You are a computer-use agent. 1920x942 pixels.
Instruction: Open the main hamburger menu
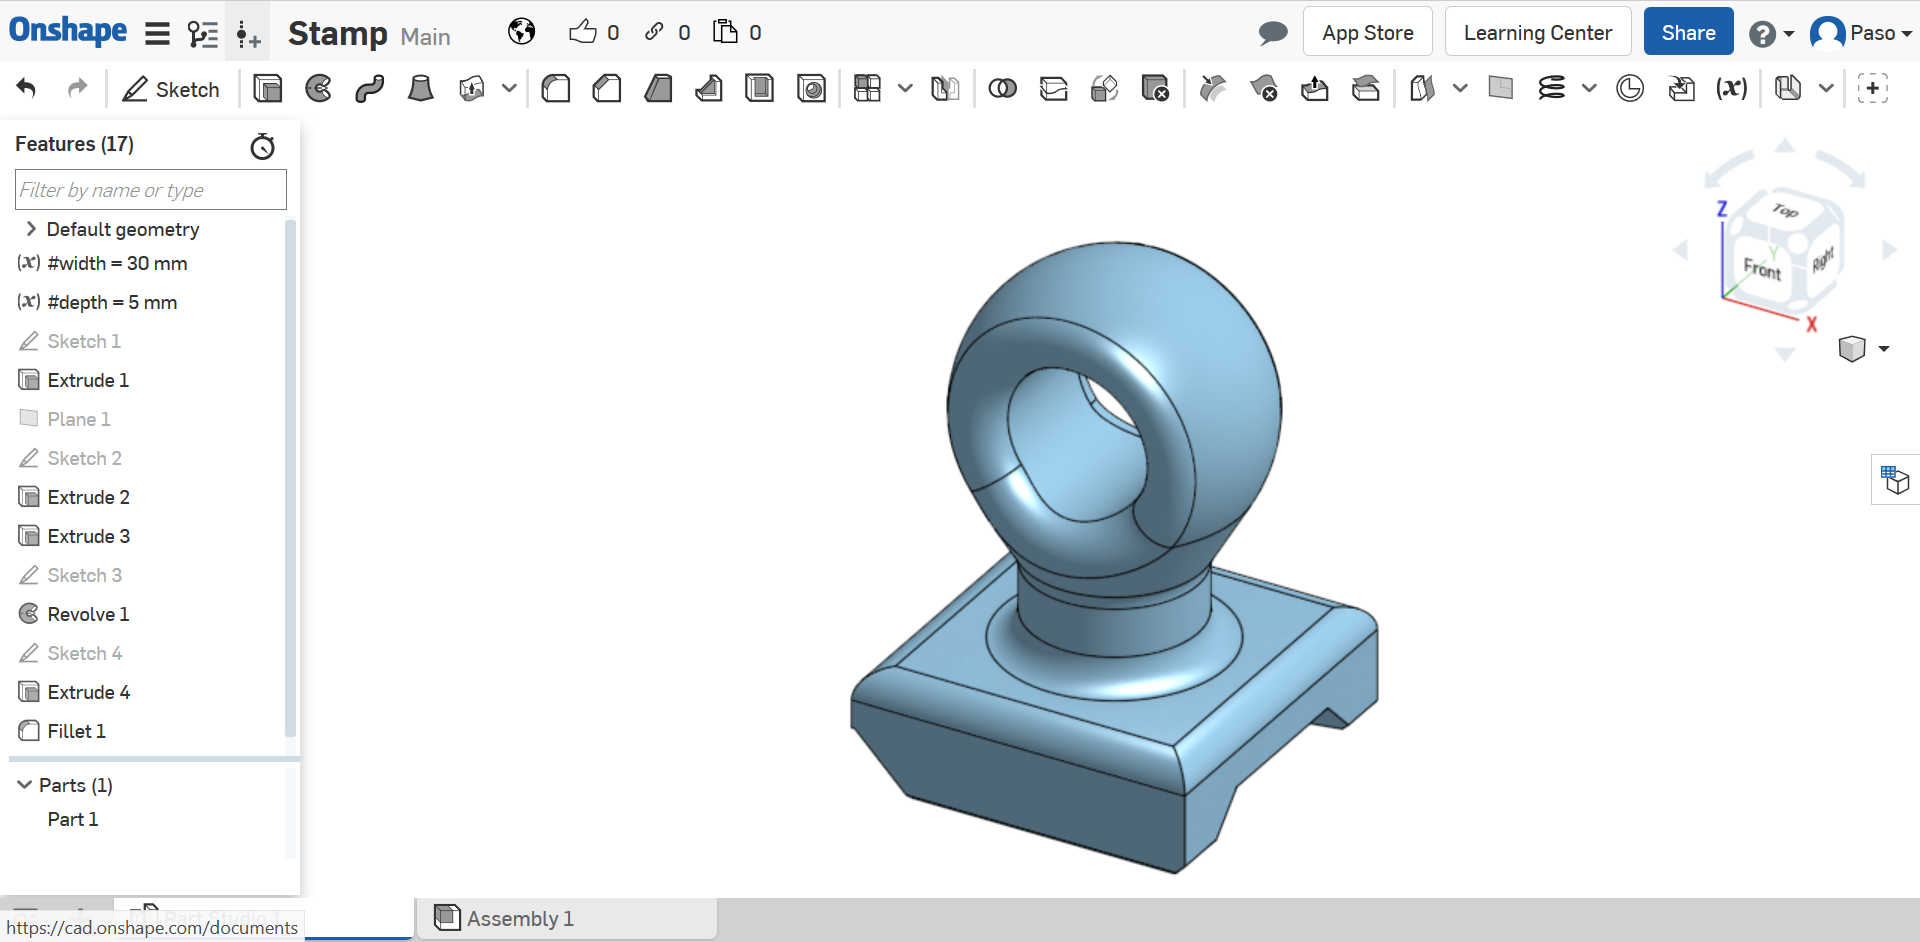tap(157, 34)
